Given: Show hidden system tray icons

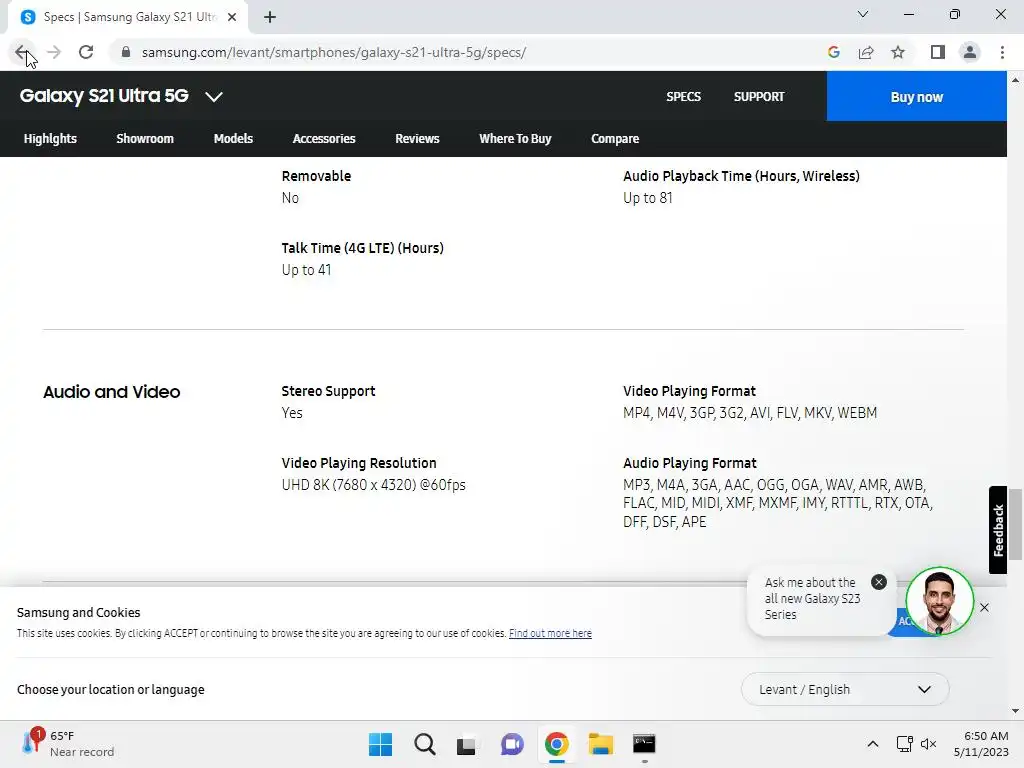Looking at the screenshot, I should point(872,744).
